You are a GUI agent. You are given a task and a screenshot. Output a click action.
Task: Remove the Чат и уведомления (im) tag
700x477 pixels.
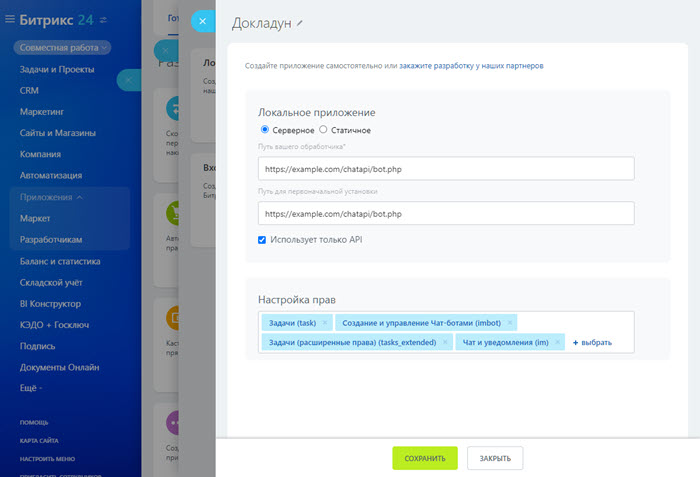coord(558,342)
